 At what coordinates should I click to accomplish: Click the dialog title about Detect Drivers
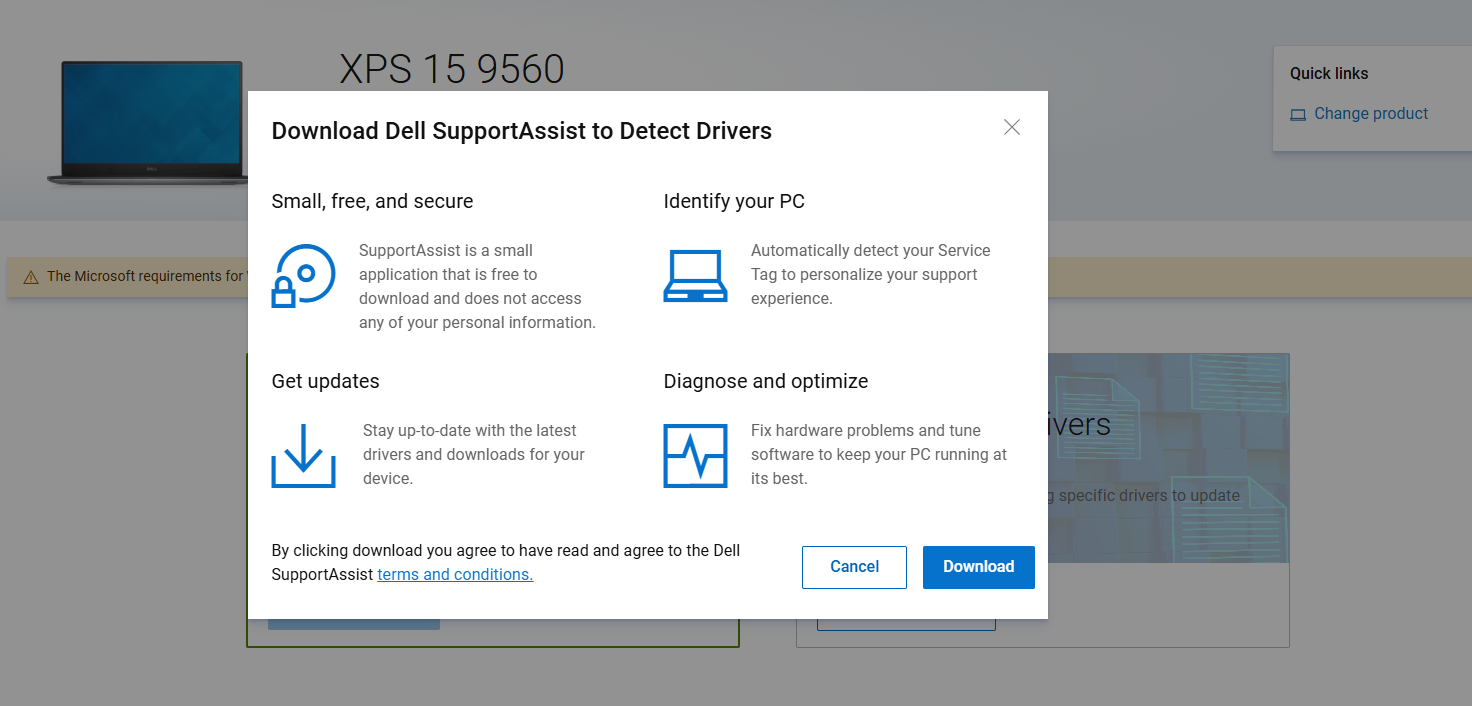(521, 131)
